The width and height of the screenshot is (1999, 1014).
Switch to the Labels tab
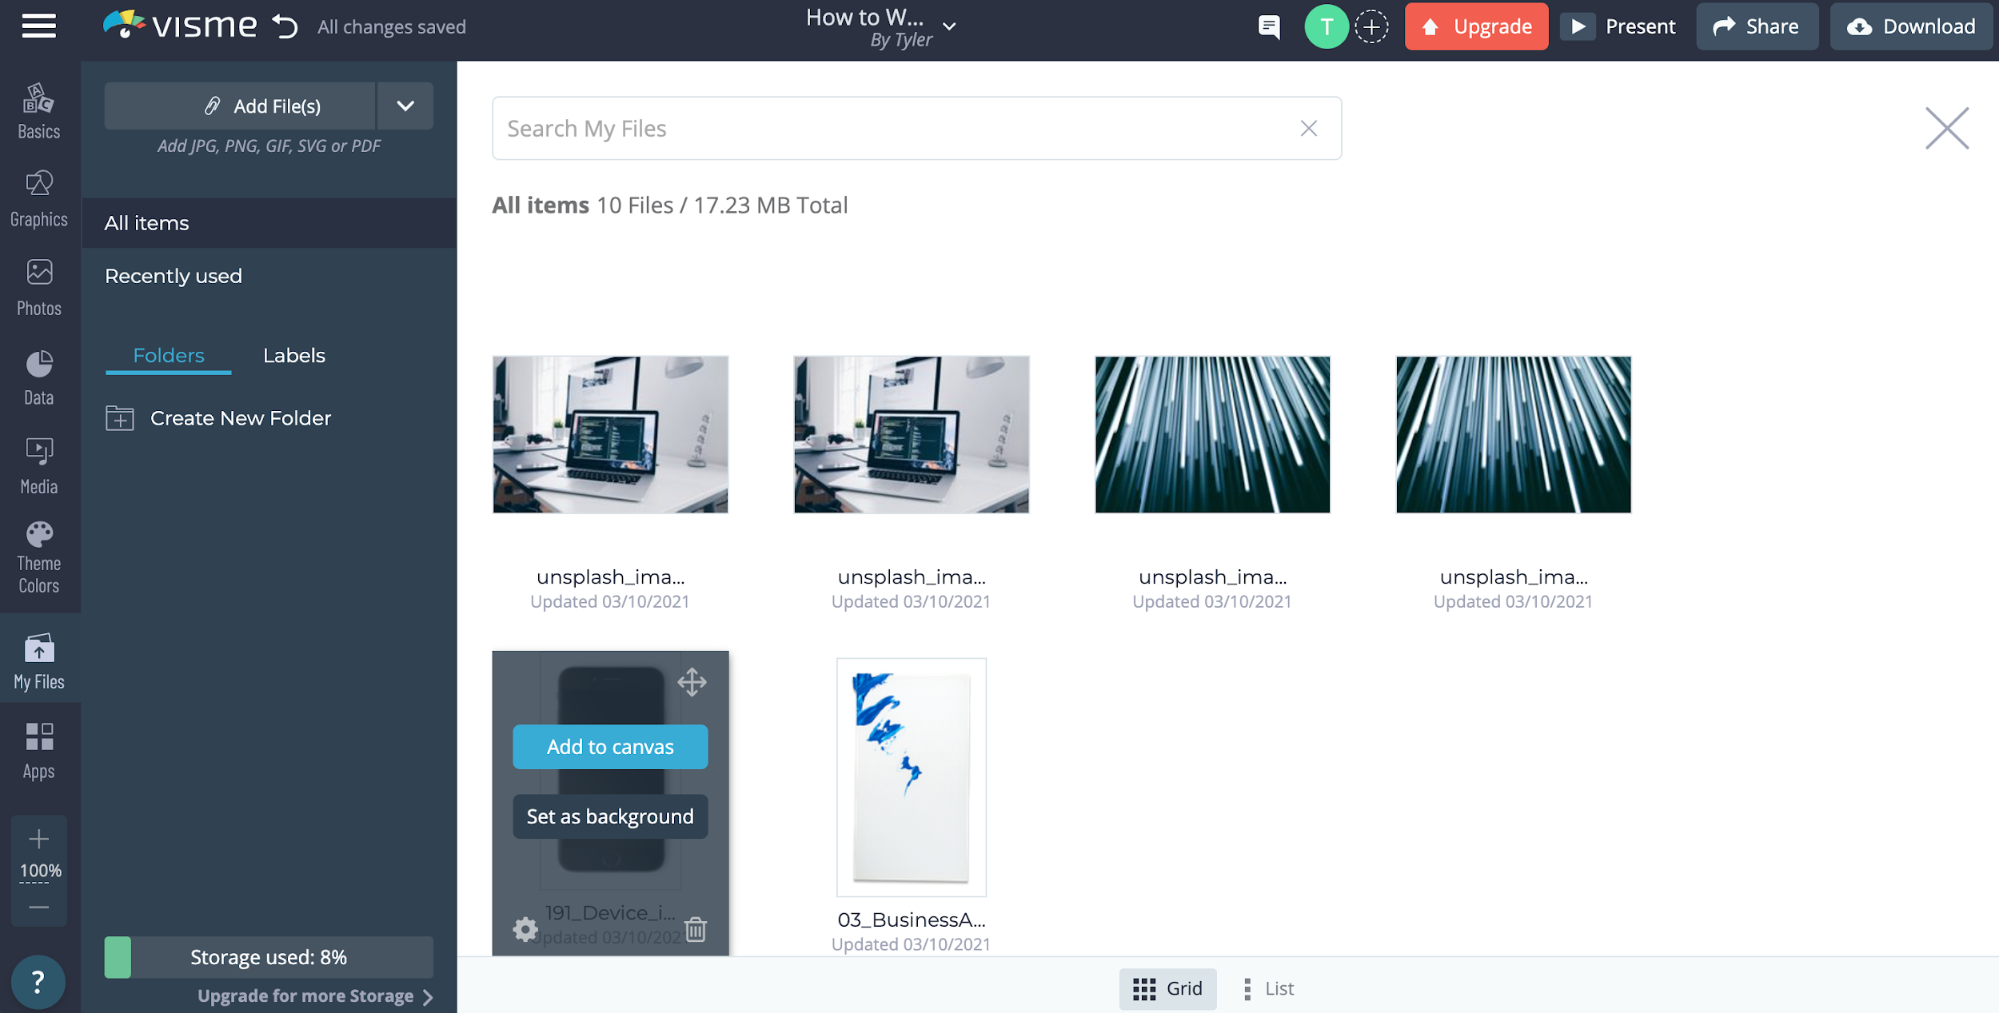point(294,356)
